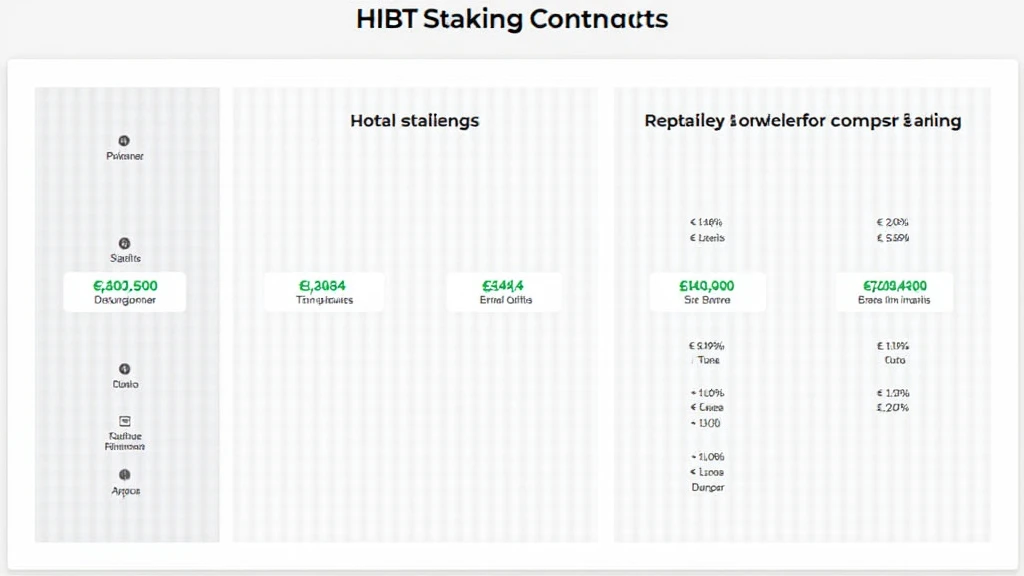Viewport: 1024px width, 576px height.
Task: Click the round icon above Pakaner
Action: click(x=123, y=140)
